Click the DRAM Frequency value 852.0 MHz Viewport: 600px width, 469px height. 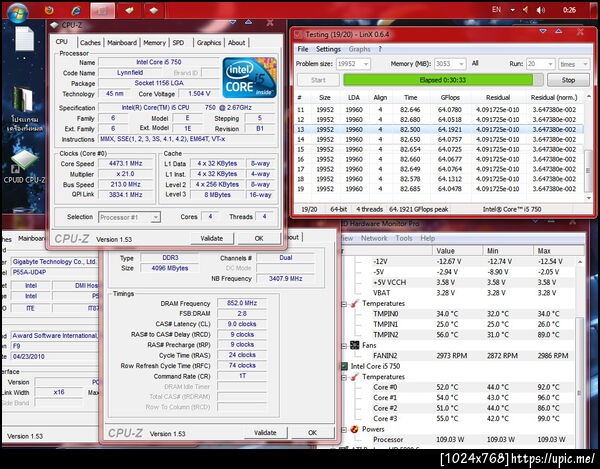[x=242, y=303]
